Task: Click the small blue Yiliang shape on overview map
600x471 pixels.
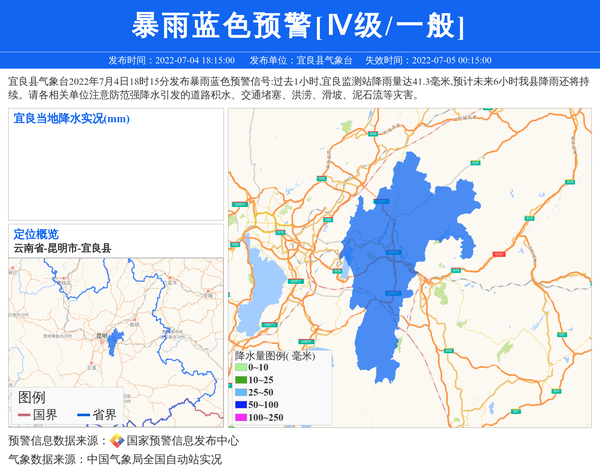Action: [x=116, y=340]
